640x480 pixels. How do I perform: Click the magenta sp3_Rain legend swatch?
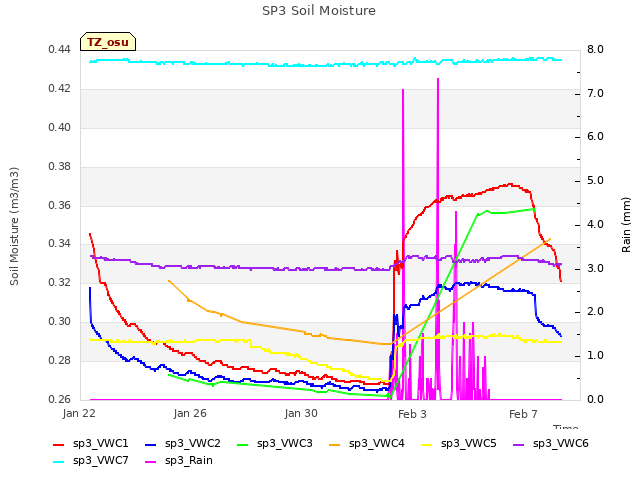[x=151, y=462]
